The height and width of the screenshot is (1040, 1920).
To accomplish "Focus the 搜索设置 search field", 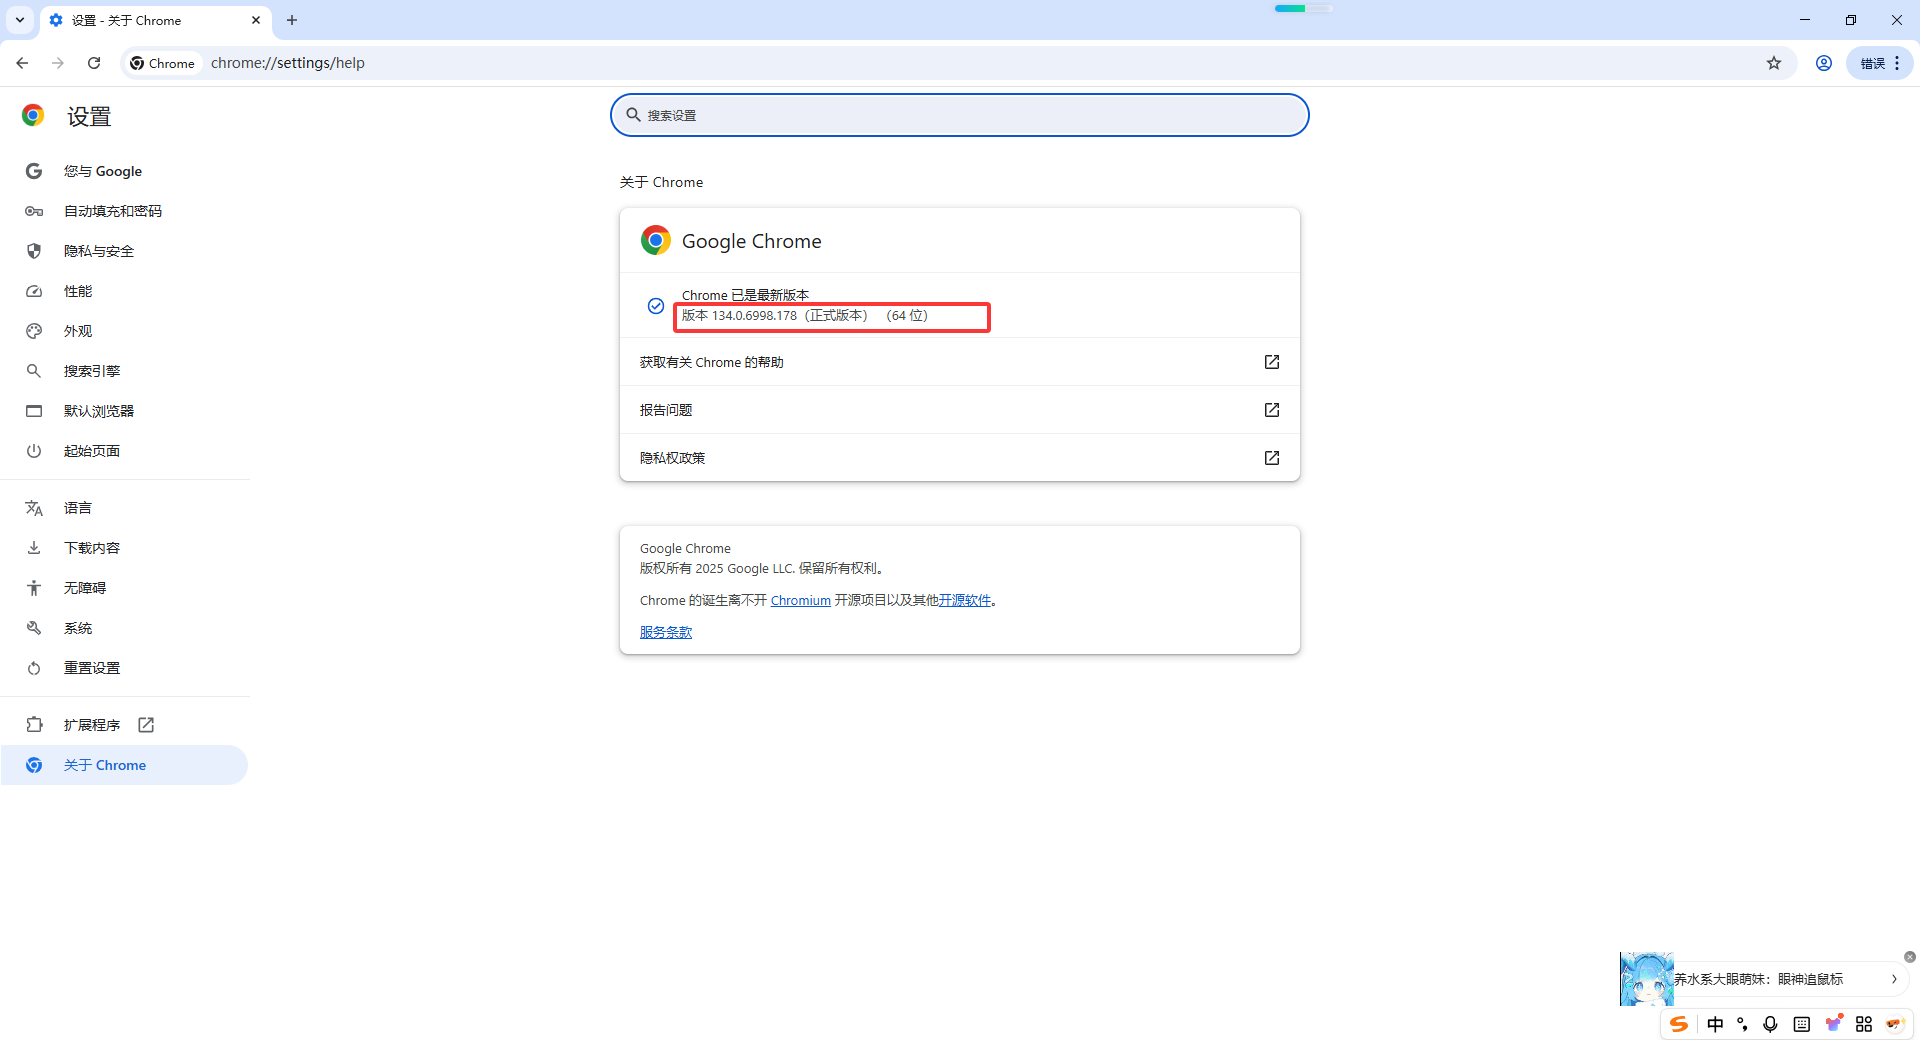I will click(960, 115).
